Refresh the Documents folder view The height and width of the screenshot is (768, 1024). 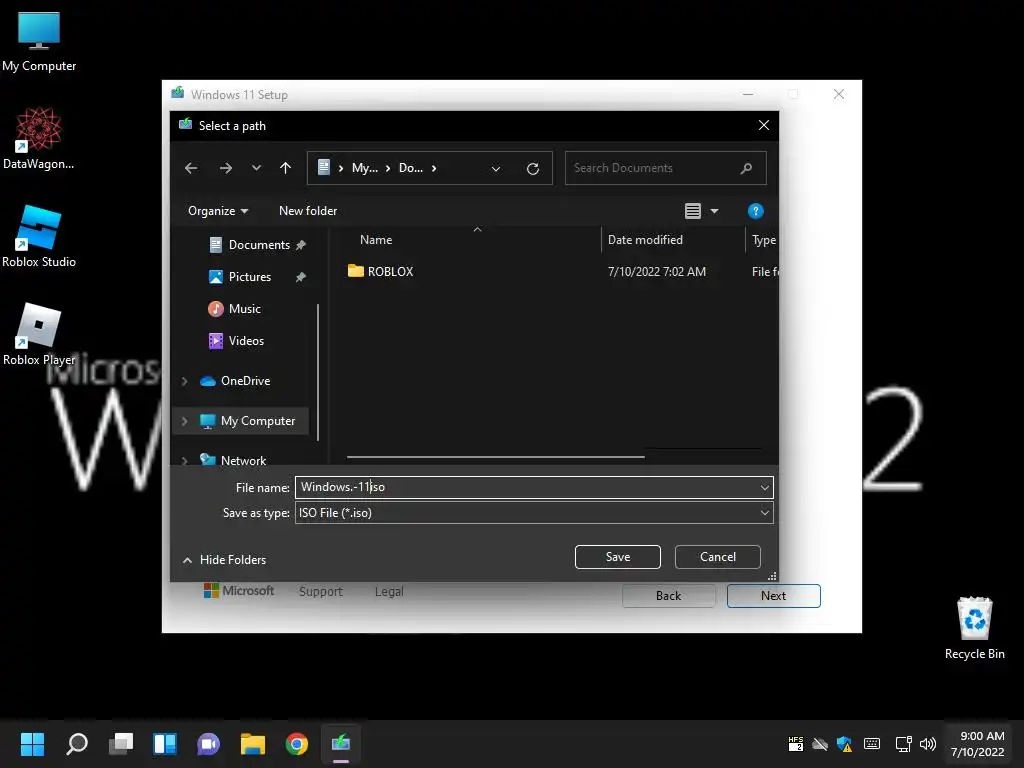[533, 168]
